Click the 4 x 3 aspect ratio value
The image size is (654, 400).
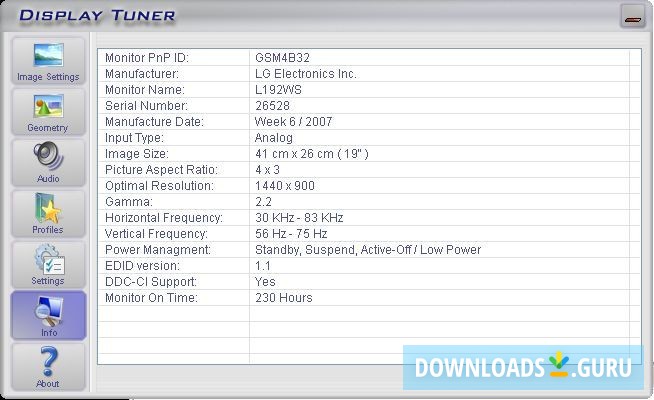267,170
